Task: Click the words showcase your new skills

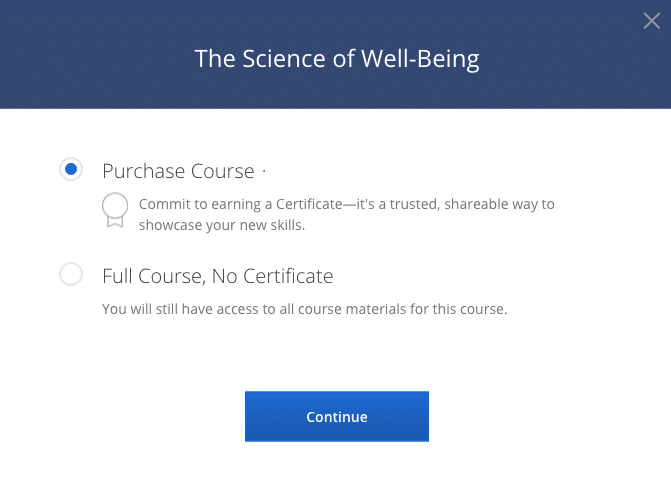Action: click(x=221, y=226)
